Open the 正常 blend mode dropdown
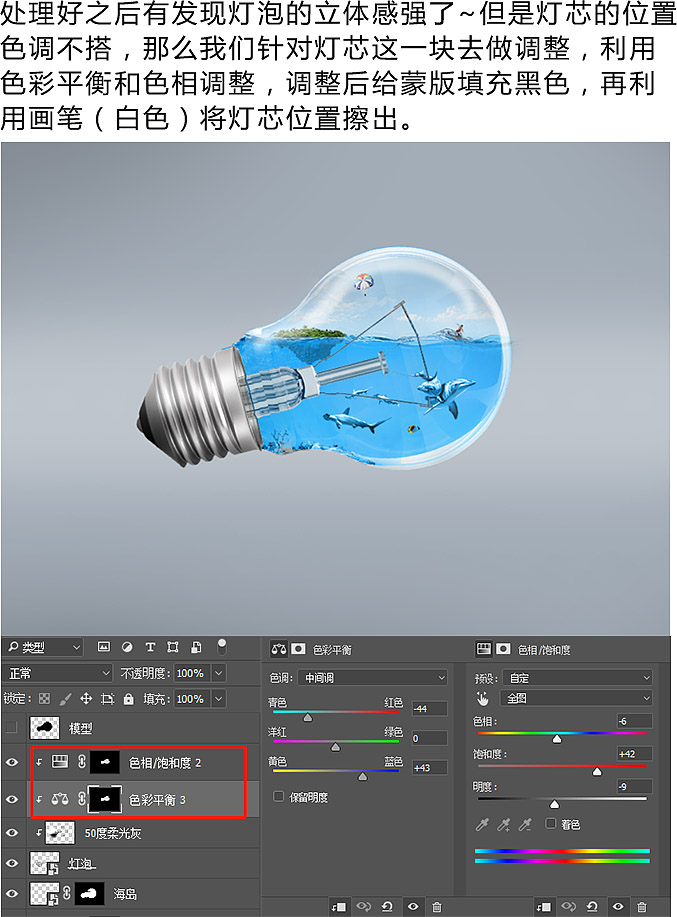The height and width of the screenshot is (917, 677). pos(57,673)
